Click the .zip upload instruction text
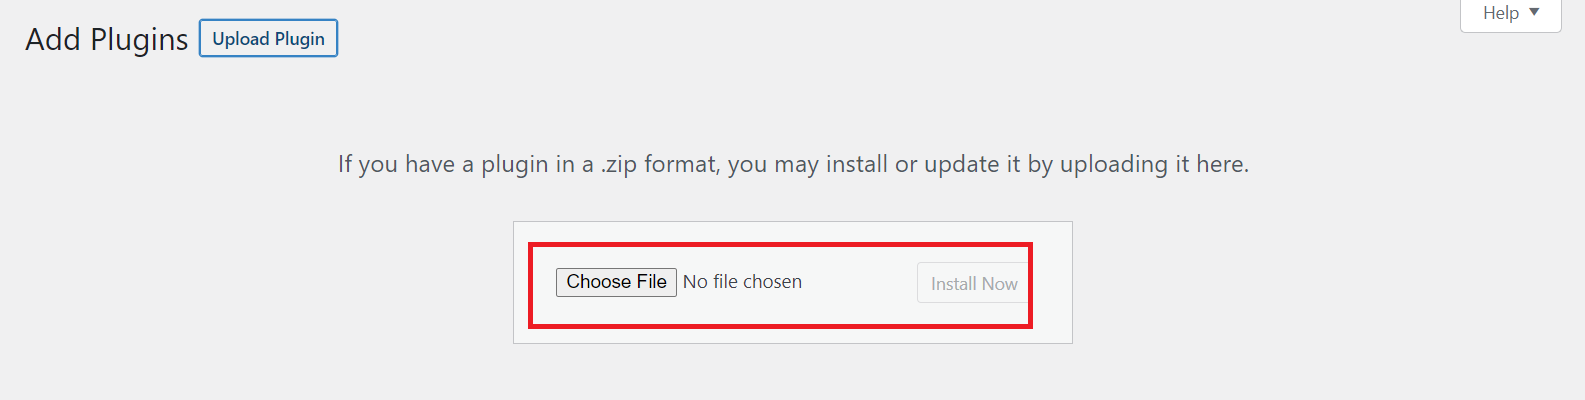 793,164
